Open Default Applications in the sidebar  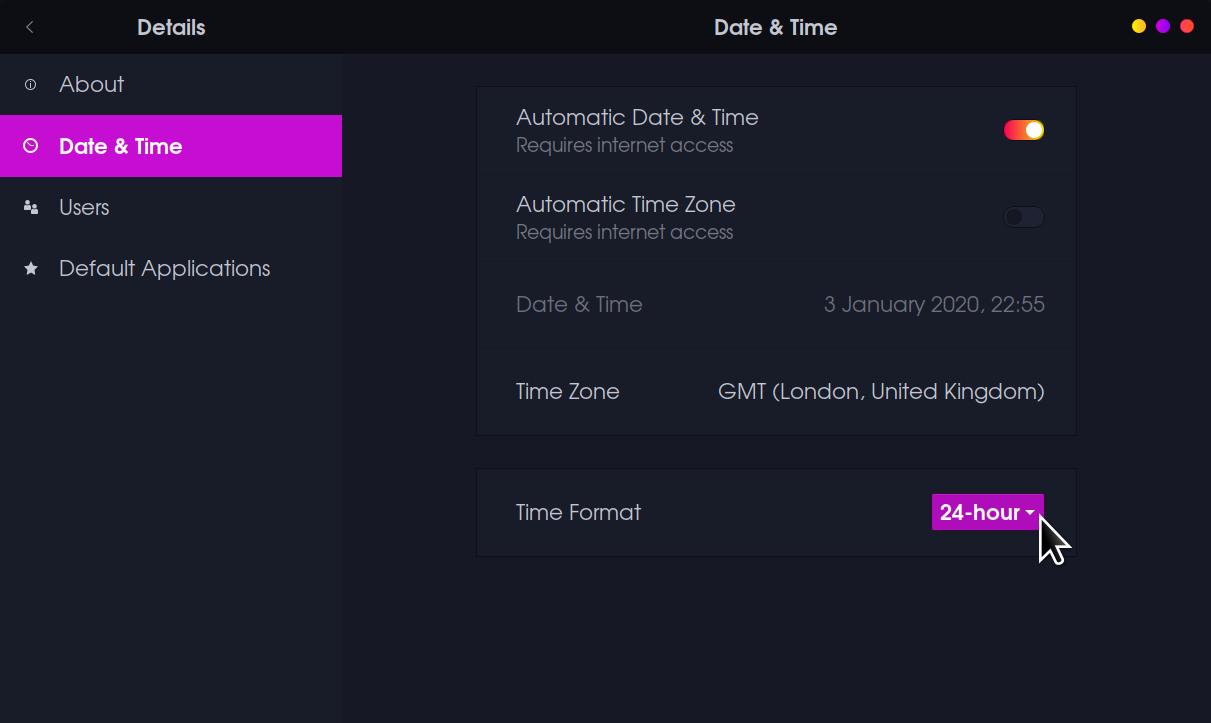[165, 269]
